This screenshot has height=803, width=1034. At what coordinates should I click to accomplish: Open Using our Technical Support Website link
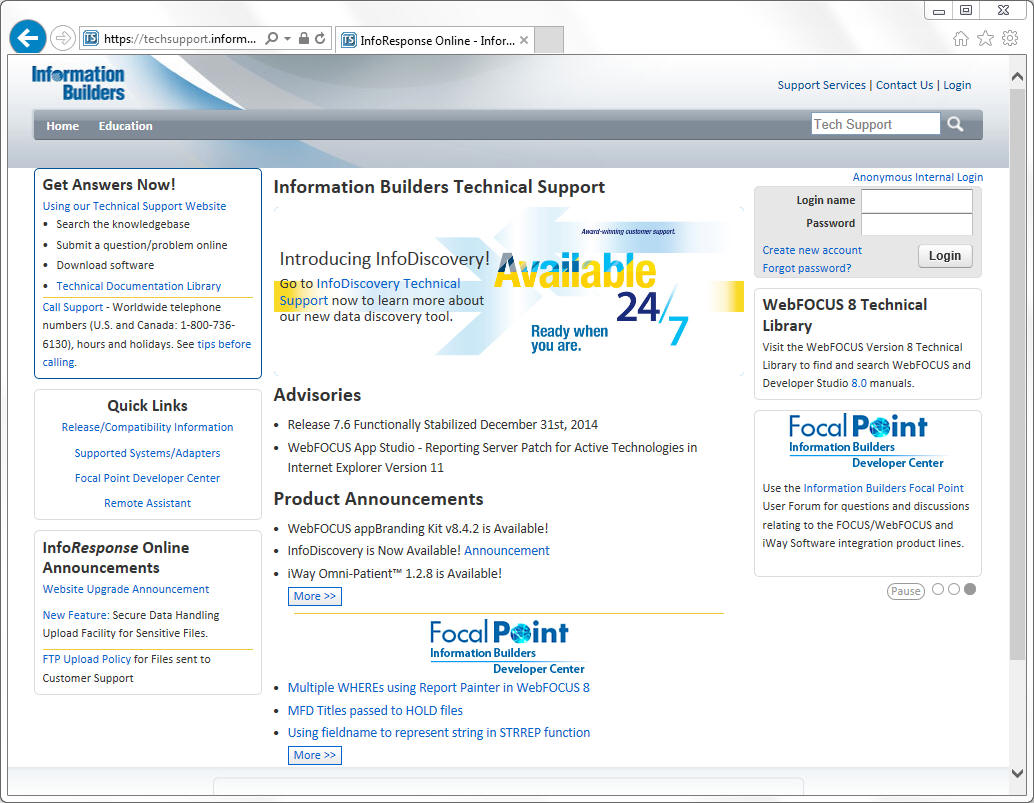135,206
